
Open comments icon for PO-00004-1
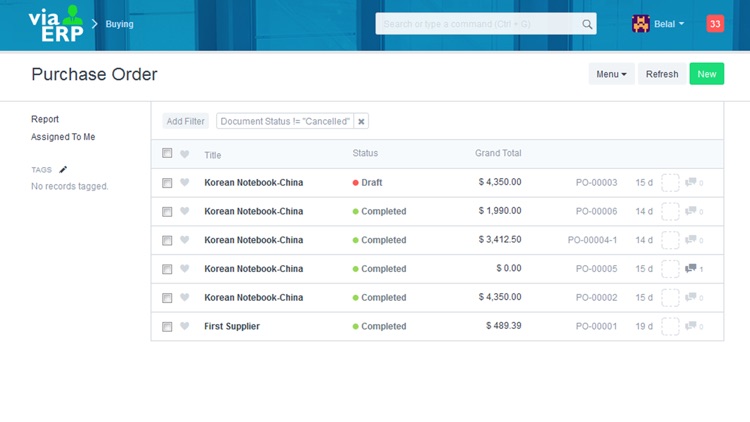pos(690,240)
